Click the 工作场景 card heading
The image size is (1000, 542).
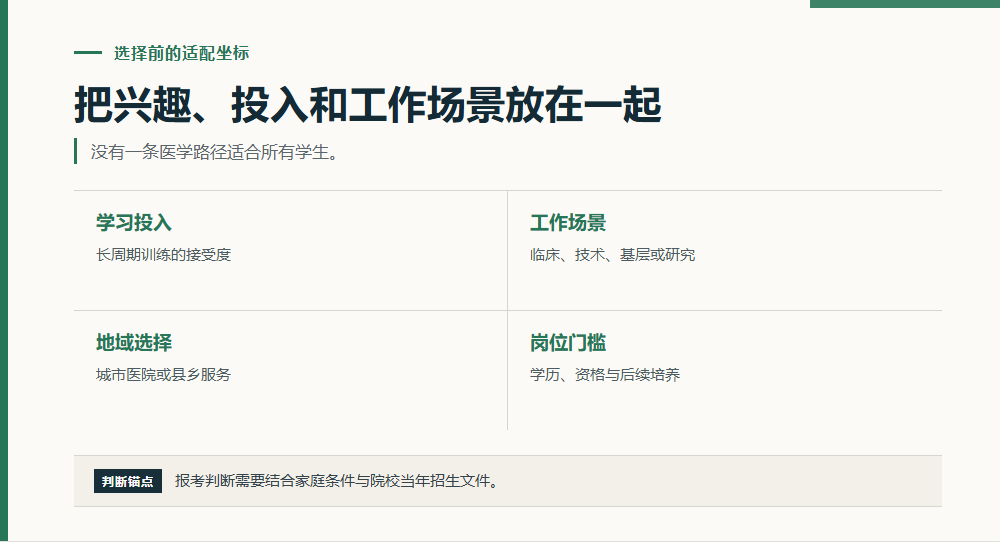click(x=568, y=223)
